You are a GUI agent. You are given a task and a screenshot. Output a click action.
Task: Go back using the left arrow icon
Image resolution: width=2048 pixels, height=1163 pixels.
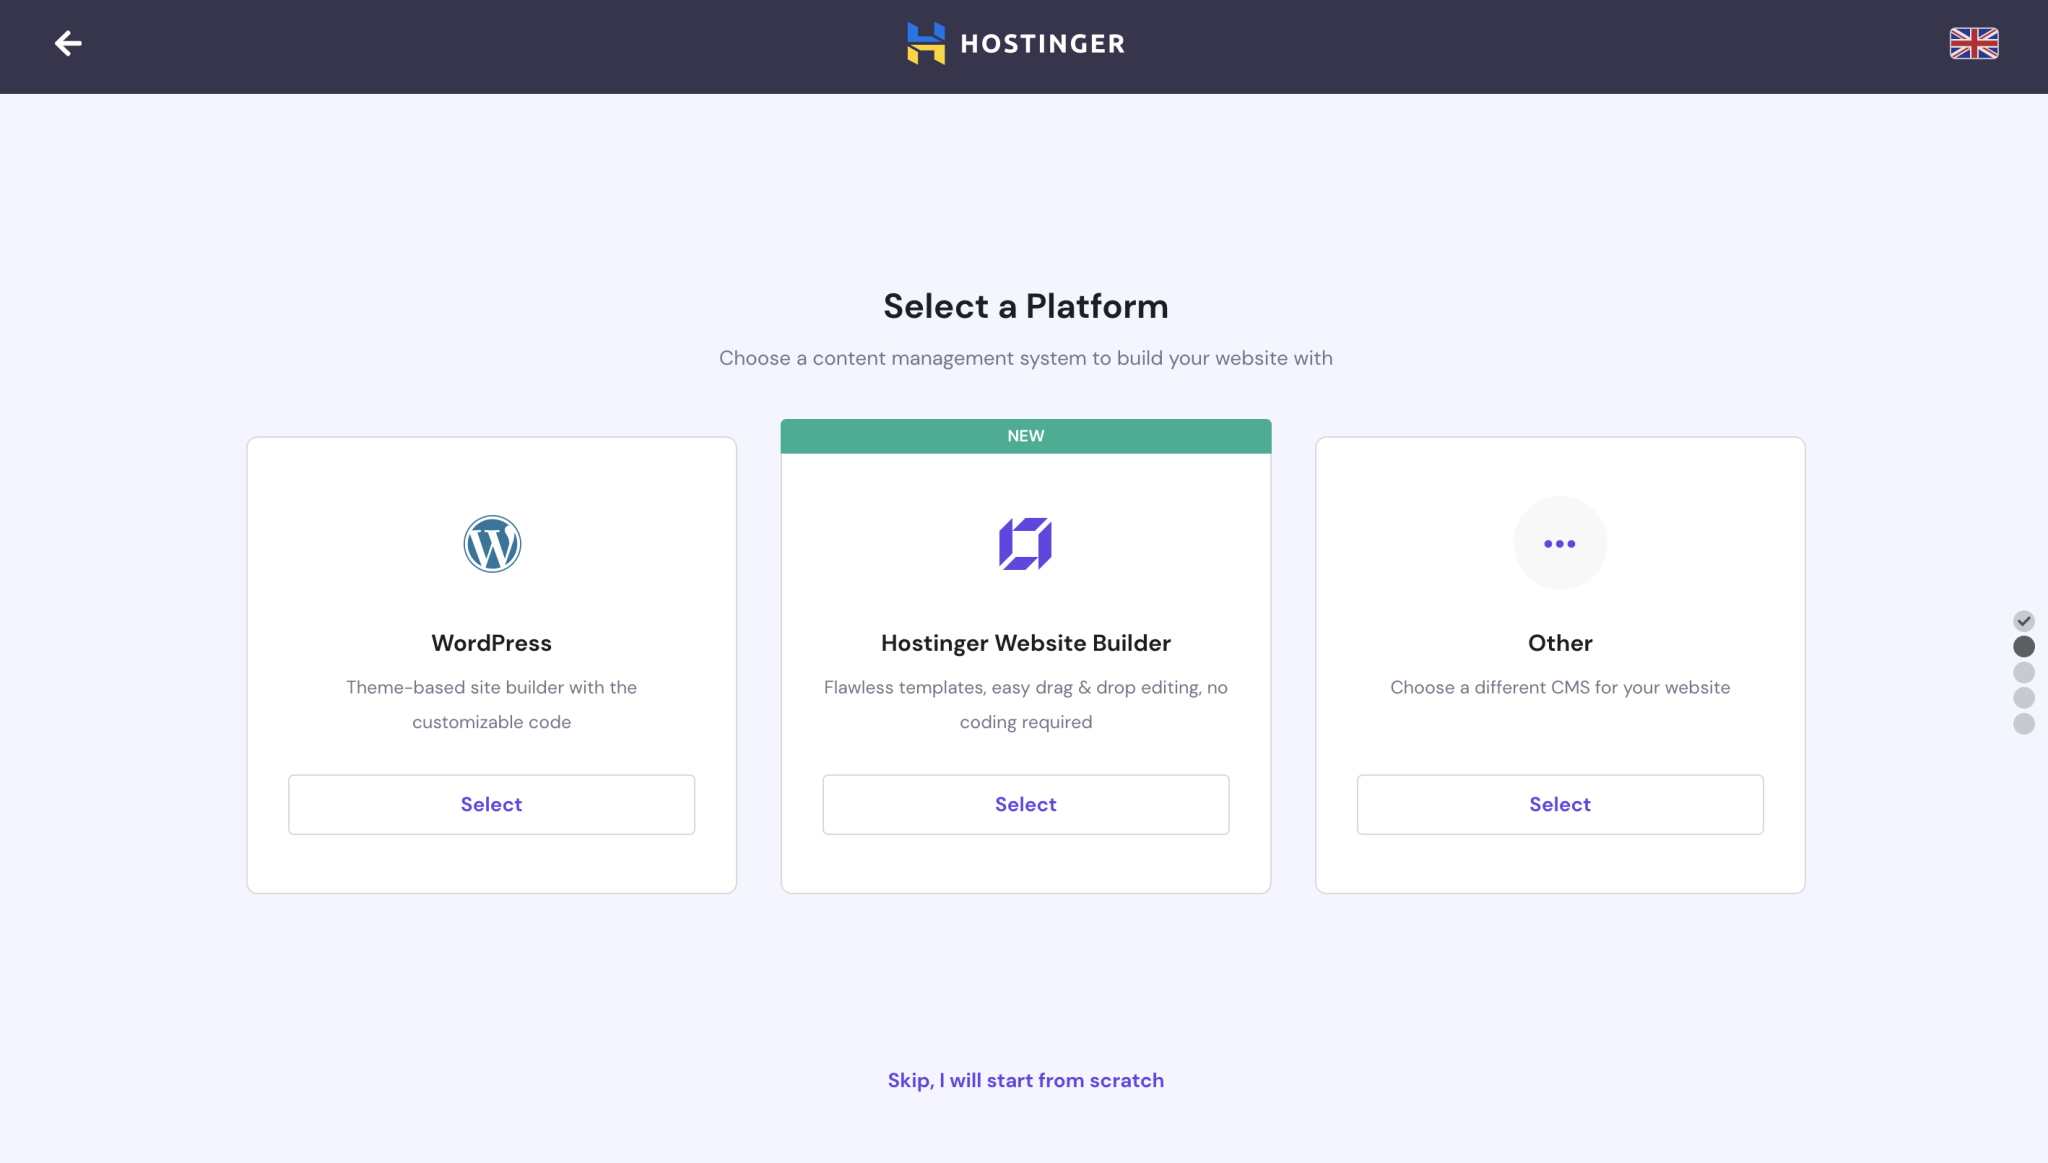click(68, 43)
